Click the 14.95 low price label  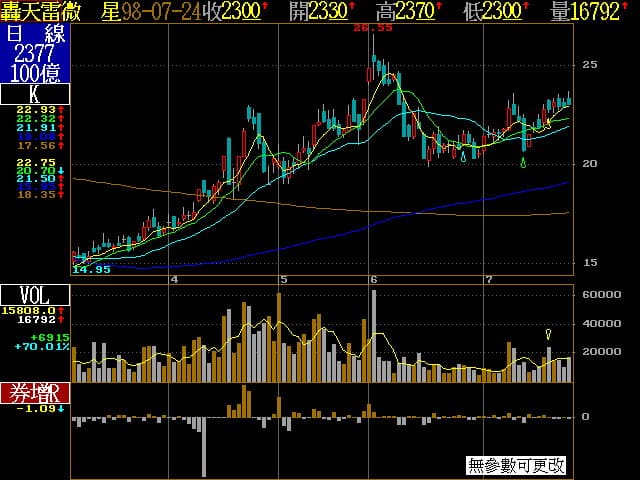92,270
